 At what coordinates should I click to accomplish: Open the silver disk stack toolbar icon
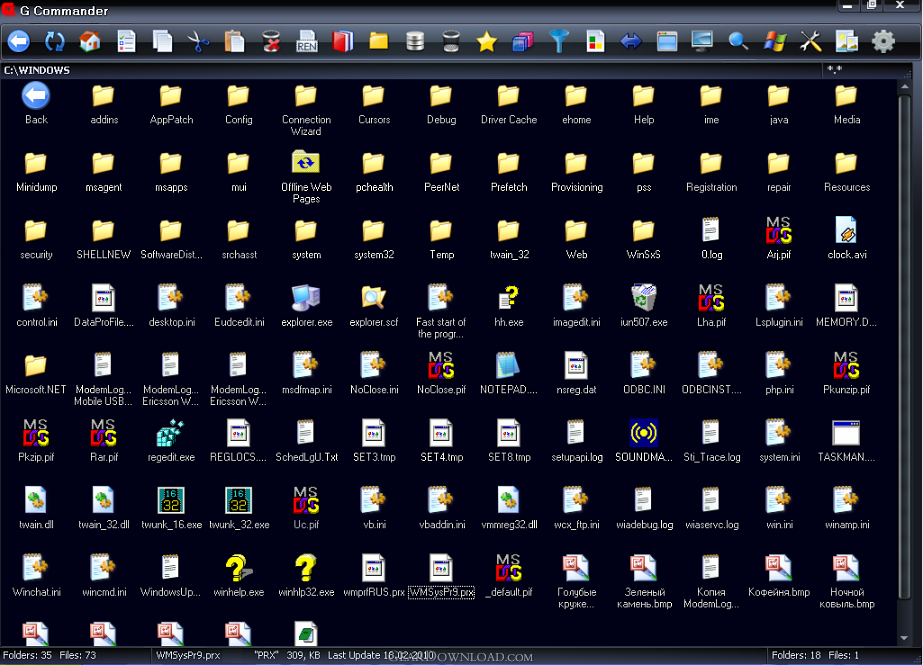(415, 41)
